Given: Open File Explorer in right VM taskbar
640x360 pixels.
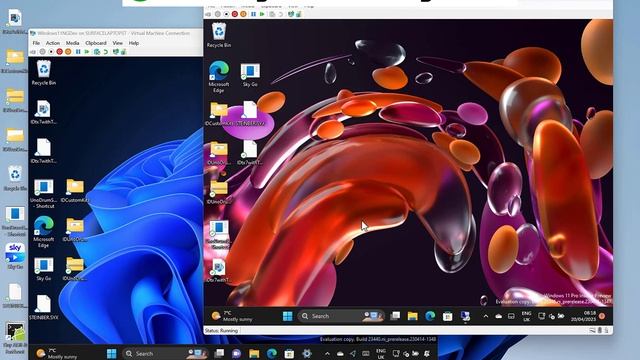Looking at the screenshot, I should [413, 316].
